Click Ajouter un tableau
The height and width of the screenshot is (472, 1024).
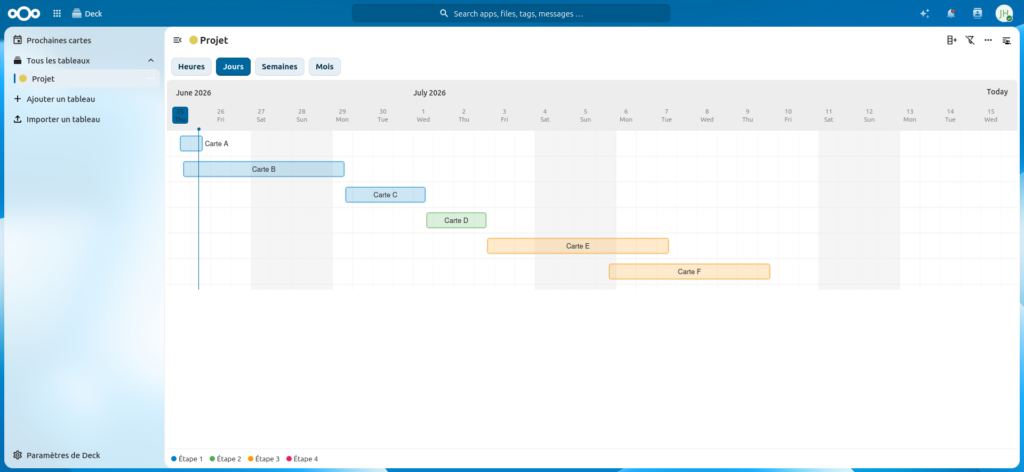[82, 99]
